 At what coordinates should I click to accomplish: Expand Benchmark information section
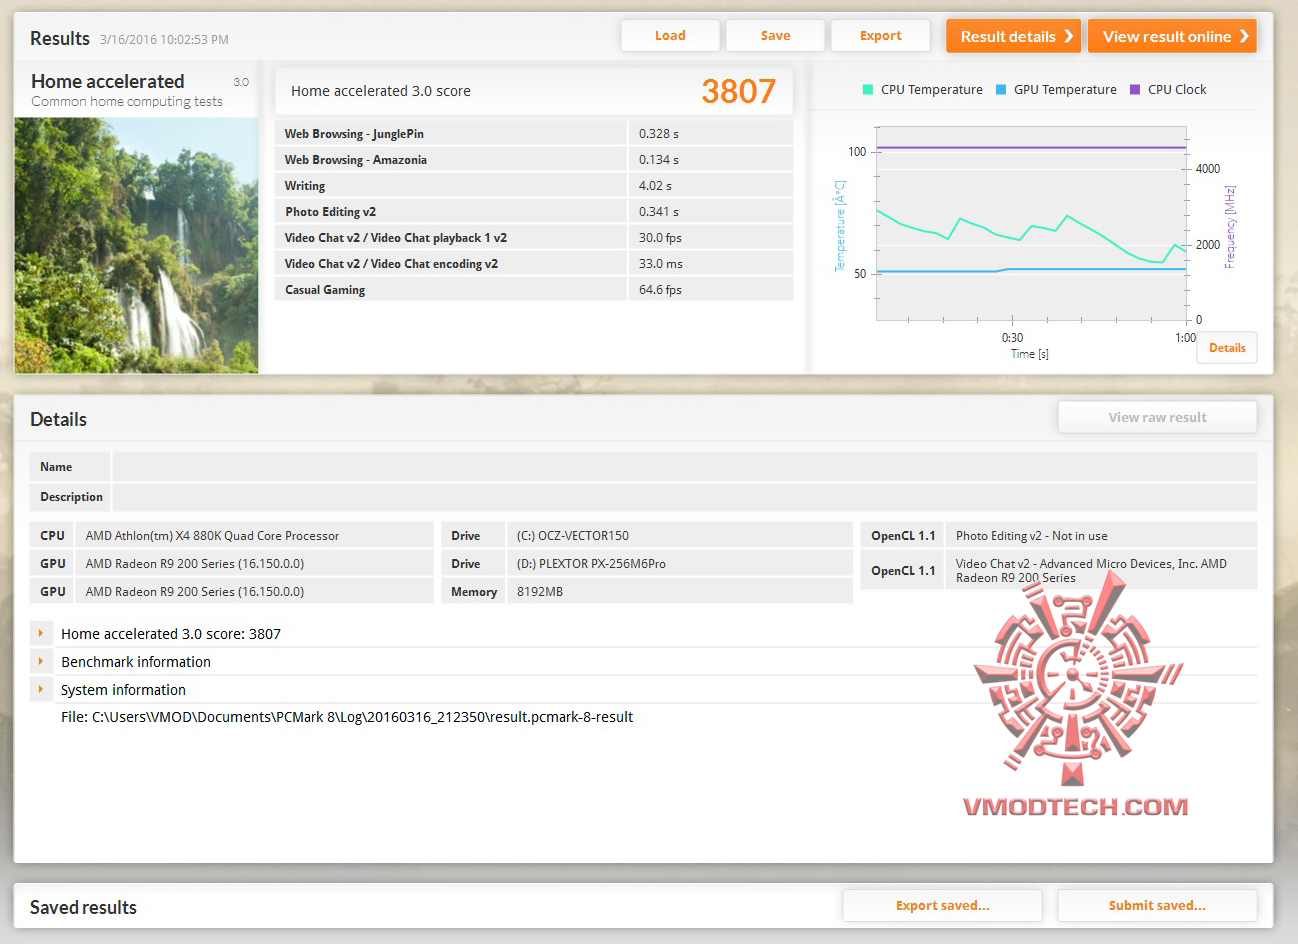pyautogui.click(x=41, y=661)
